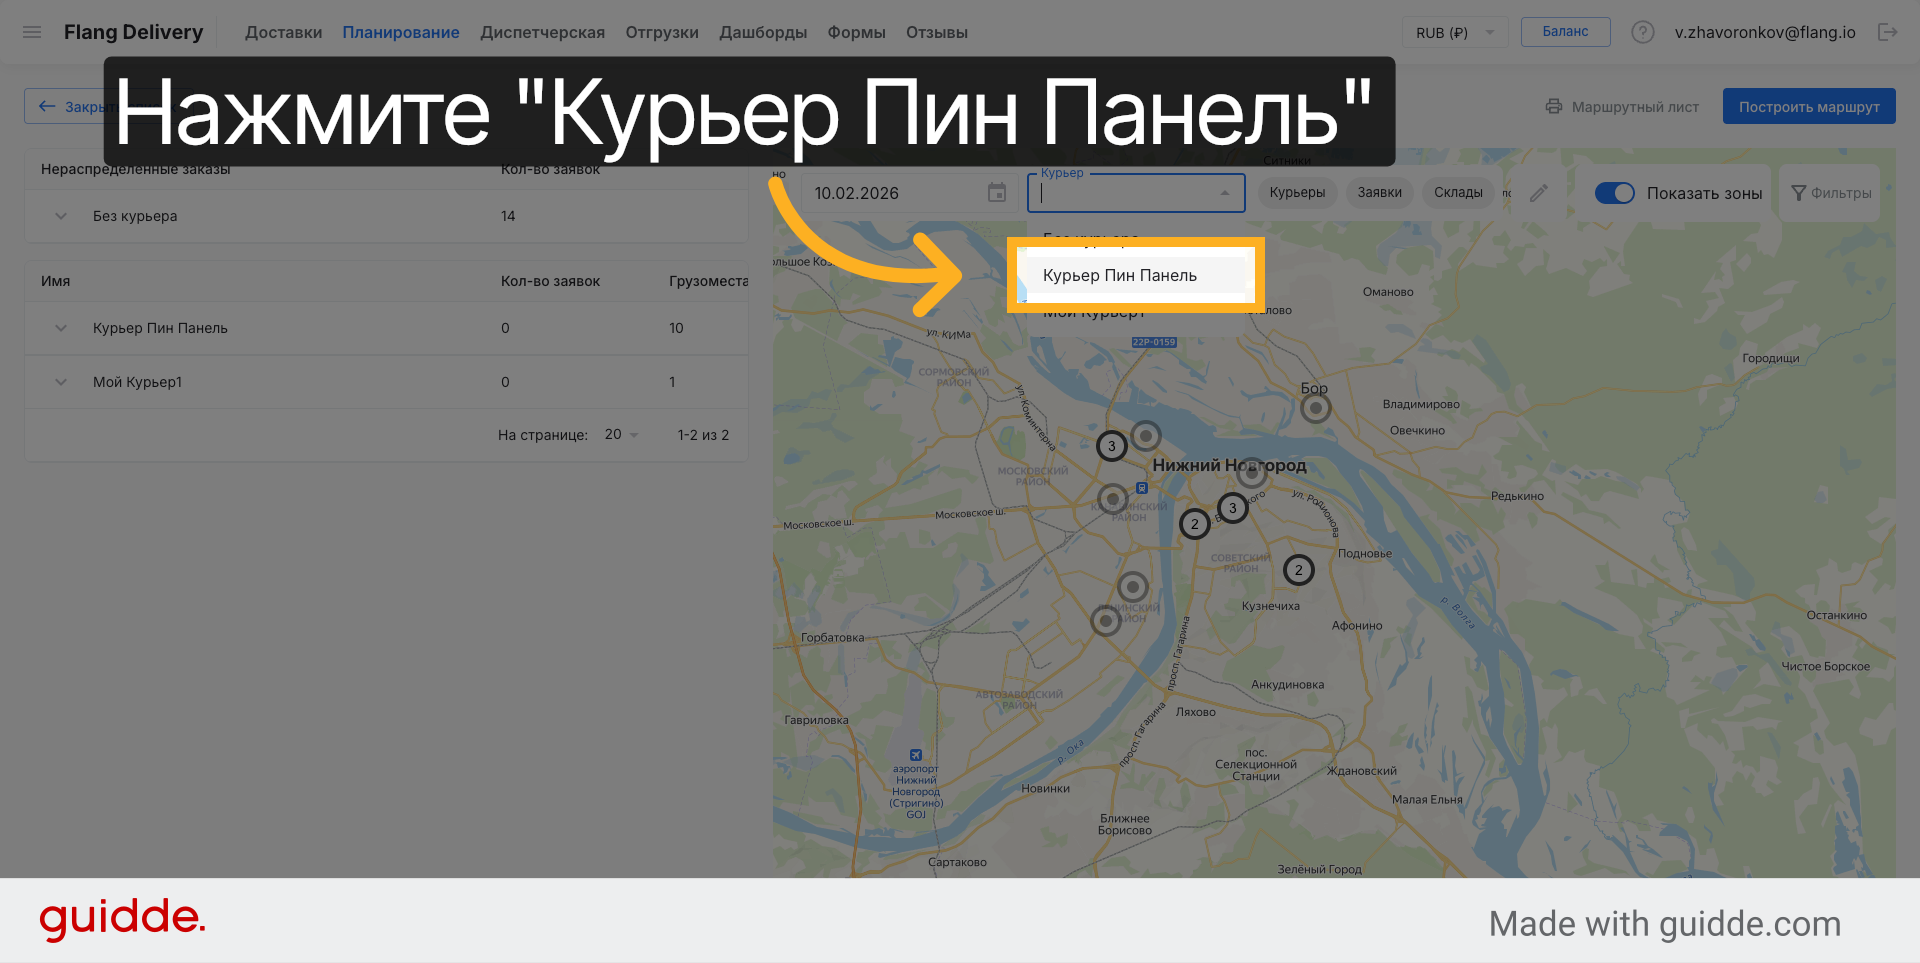1920x963 pixels.
Task: Open the Отзывы menu item
Action: [936, 31]
